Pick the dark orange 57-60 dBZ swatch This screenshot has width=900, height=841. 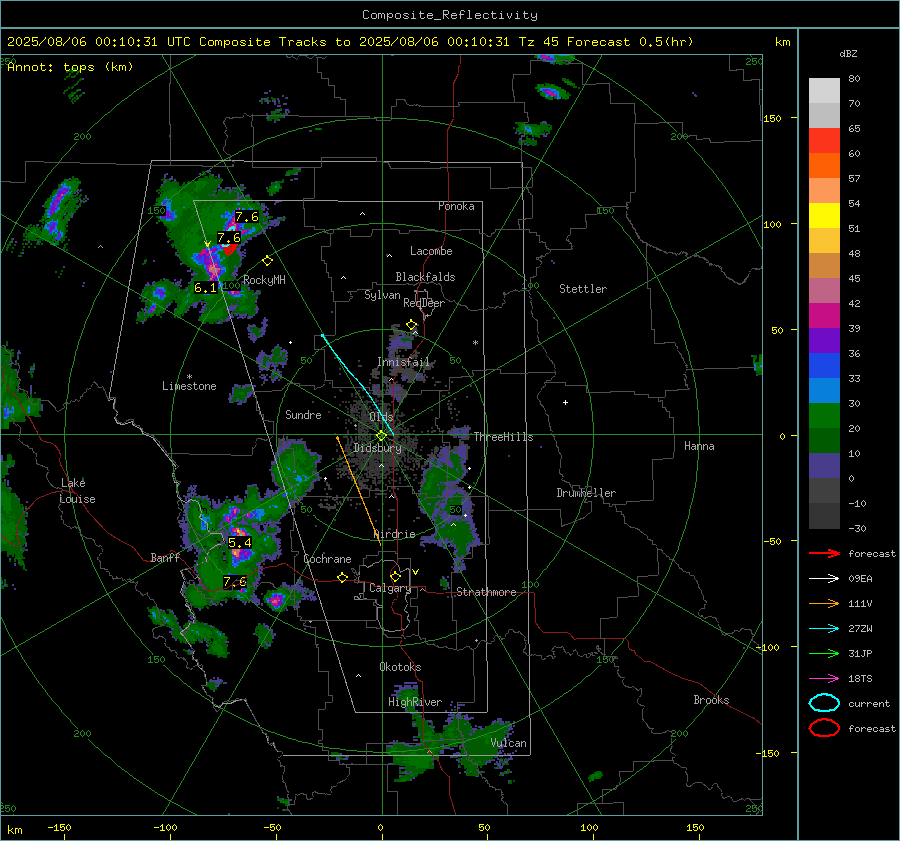click(x=824, y=166)
